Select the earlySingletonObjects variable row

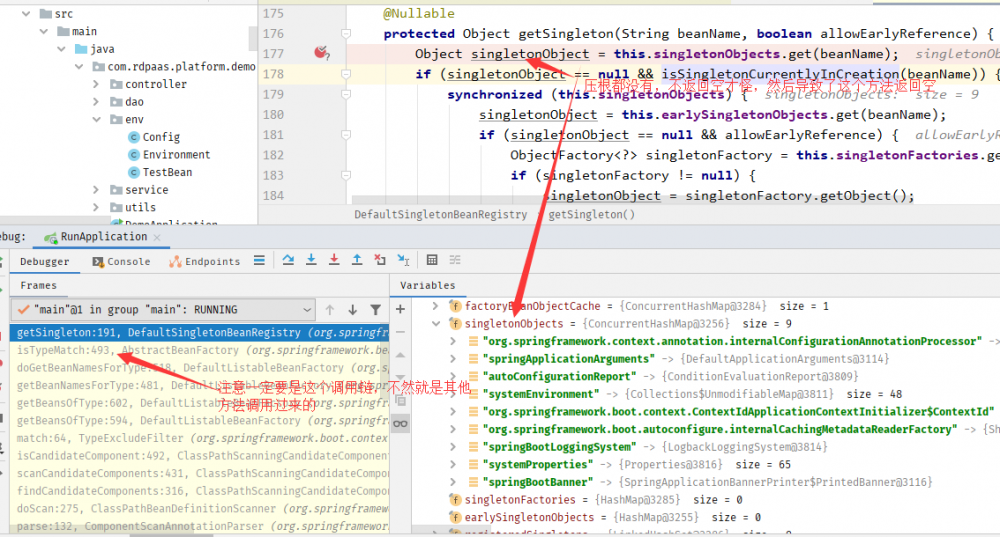pyautogui.click(x=706, y=517)
